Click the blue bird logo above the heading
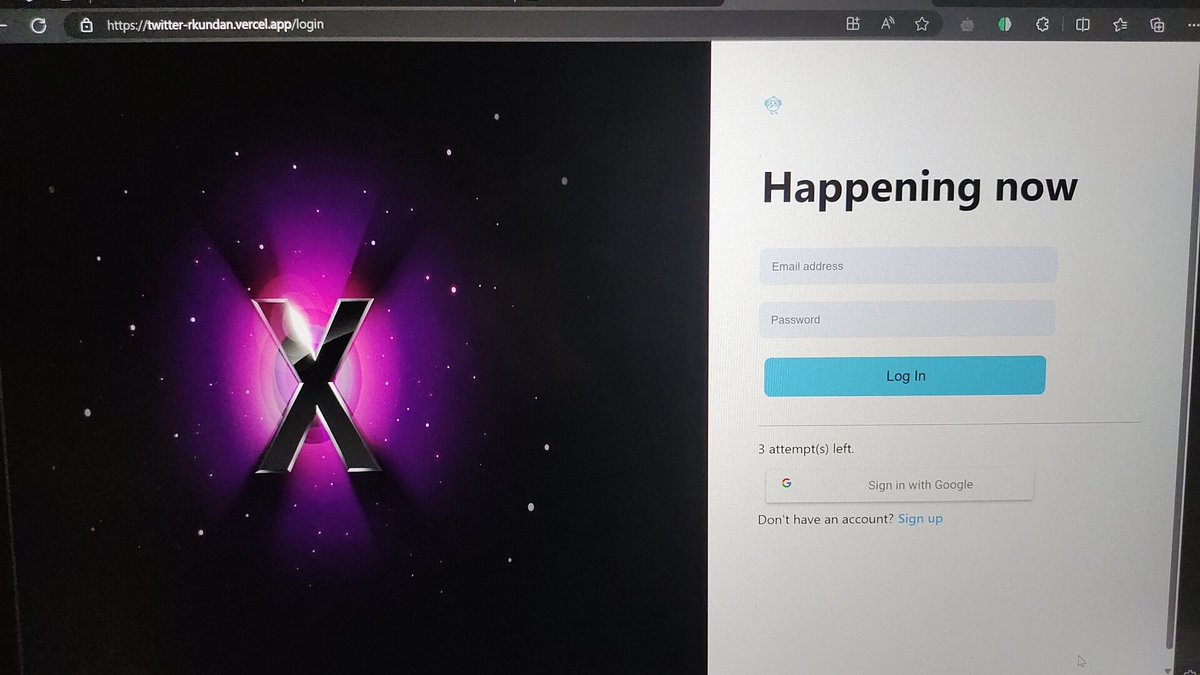This screenshot has height=675, width=1200. [x=772, y=104]
